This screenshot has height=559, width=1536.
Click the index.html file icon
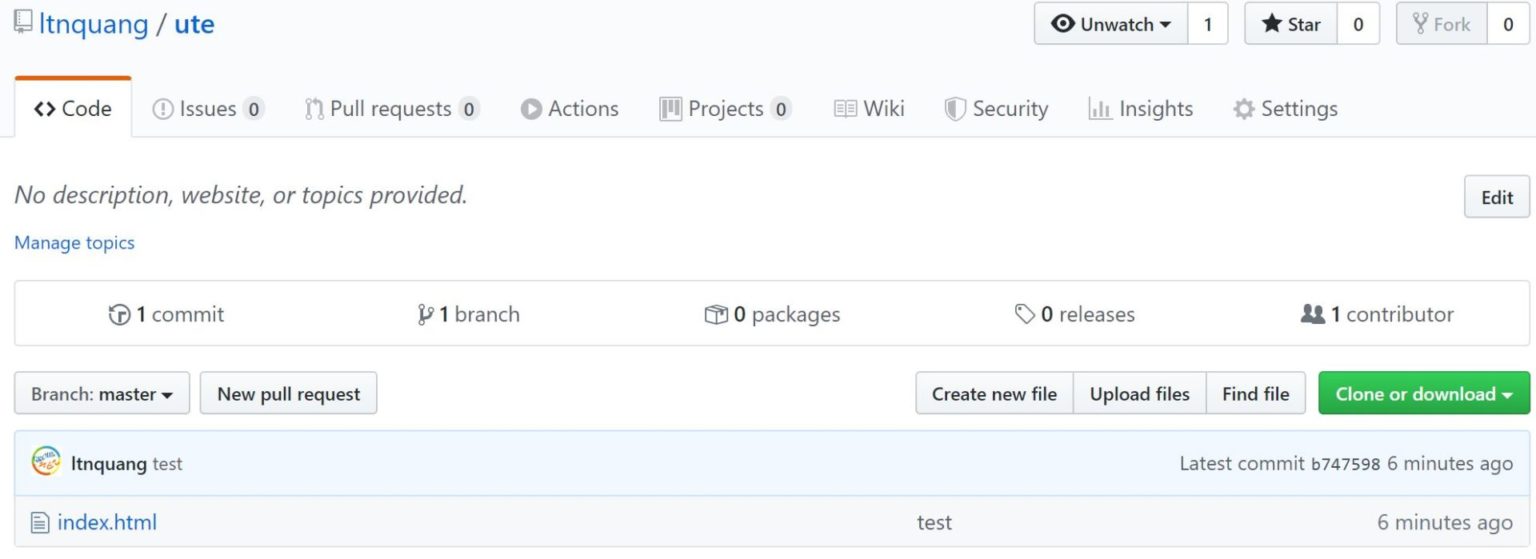[x=40, y=523]
